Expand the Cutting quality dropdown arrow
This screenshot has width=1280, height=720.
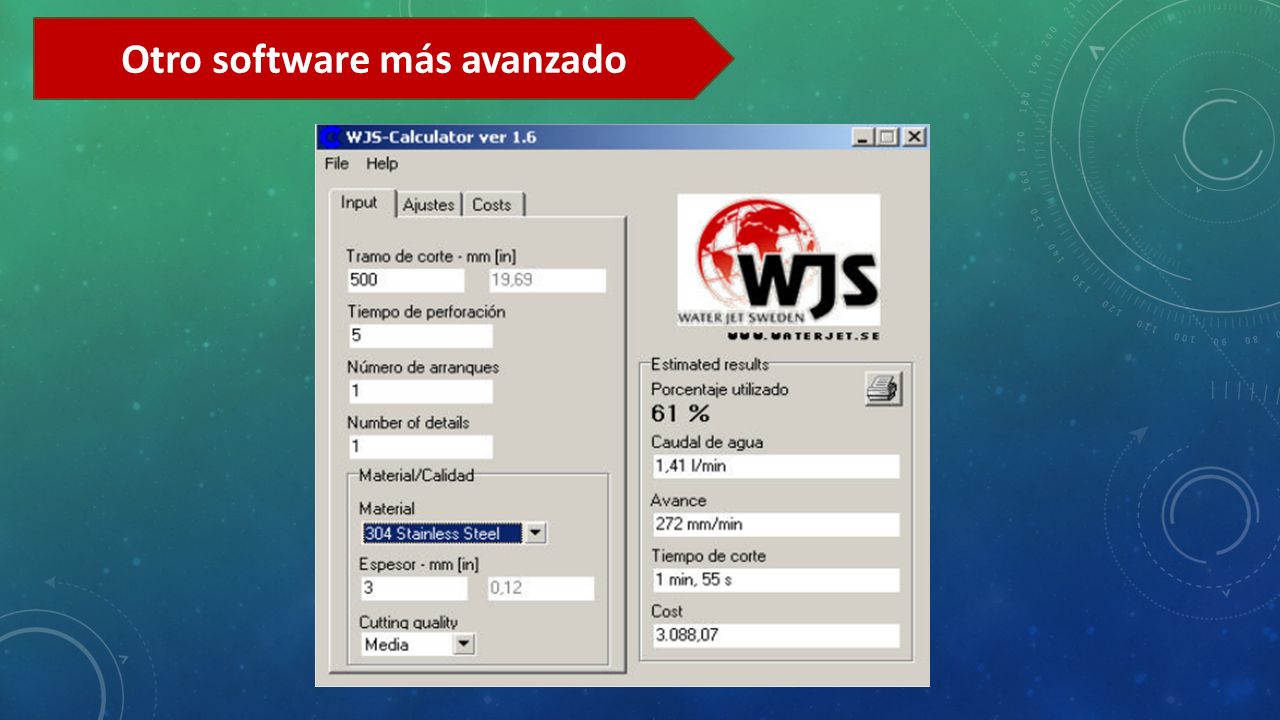point(463,645)
